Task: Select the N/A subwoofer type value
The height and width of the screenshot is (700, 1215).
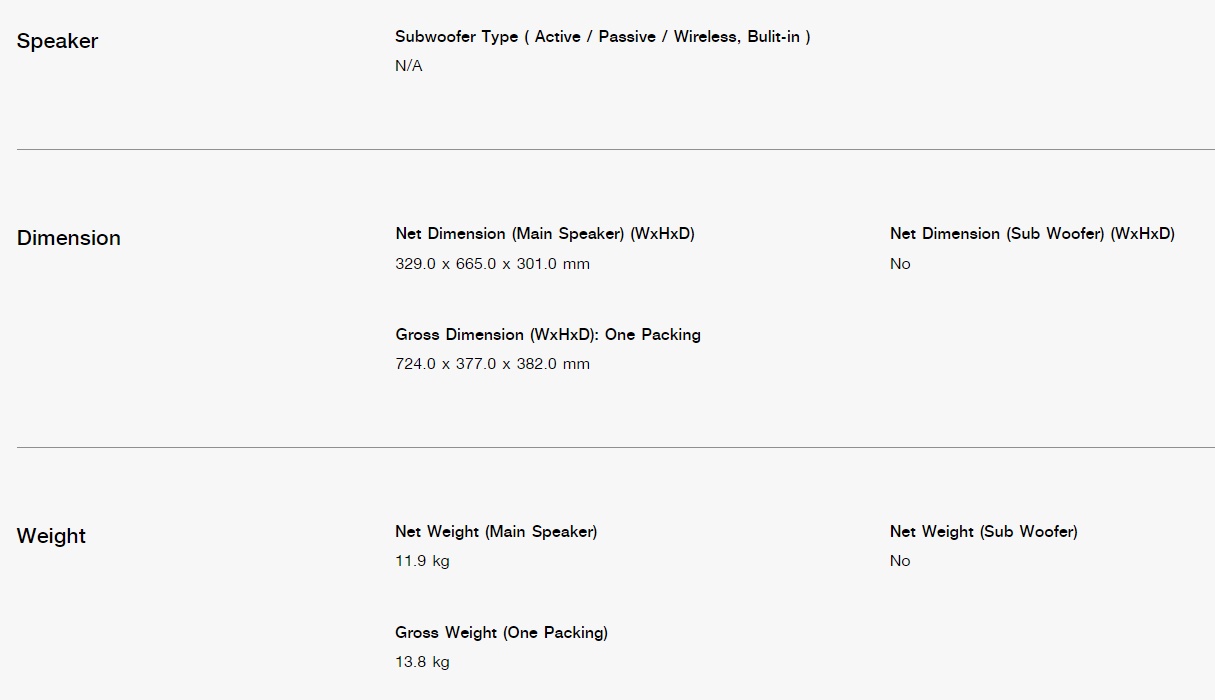Action: (409, 66)
